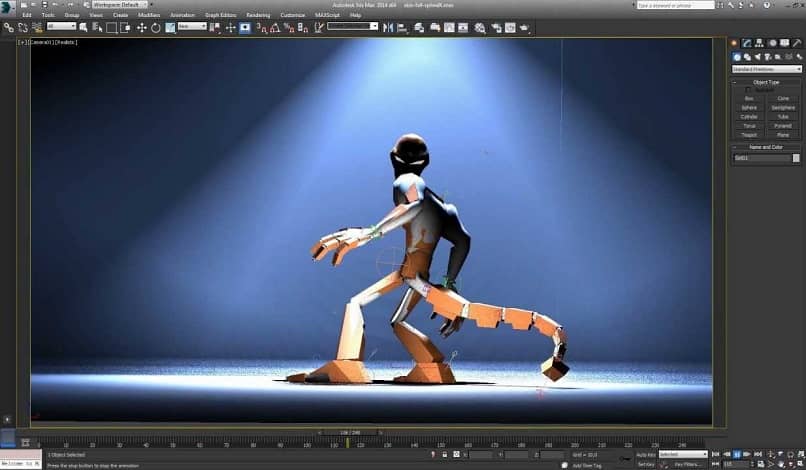Screen dimensions: 806x470
Task: Toggle Auto Key animation mode
Action: pos(645,454)
